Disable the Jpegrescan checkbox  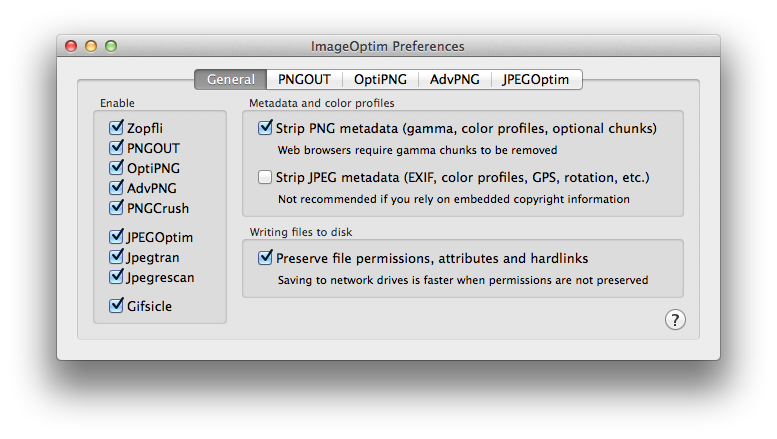click(x=116, y=276)
